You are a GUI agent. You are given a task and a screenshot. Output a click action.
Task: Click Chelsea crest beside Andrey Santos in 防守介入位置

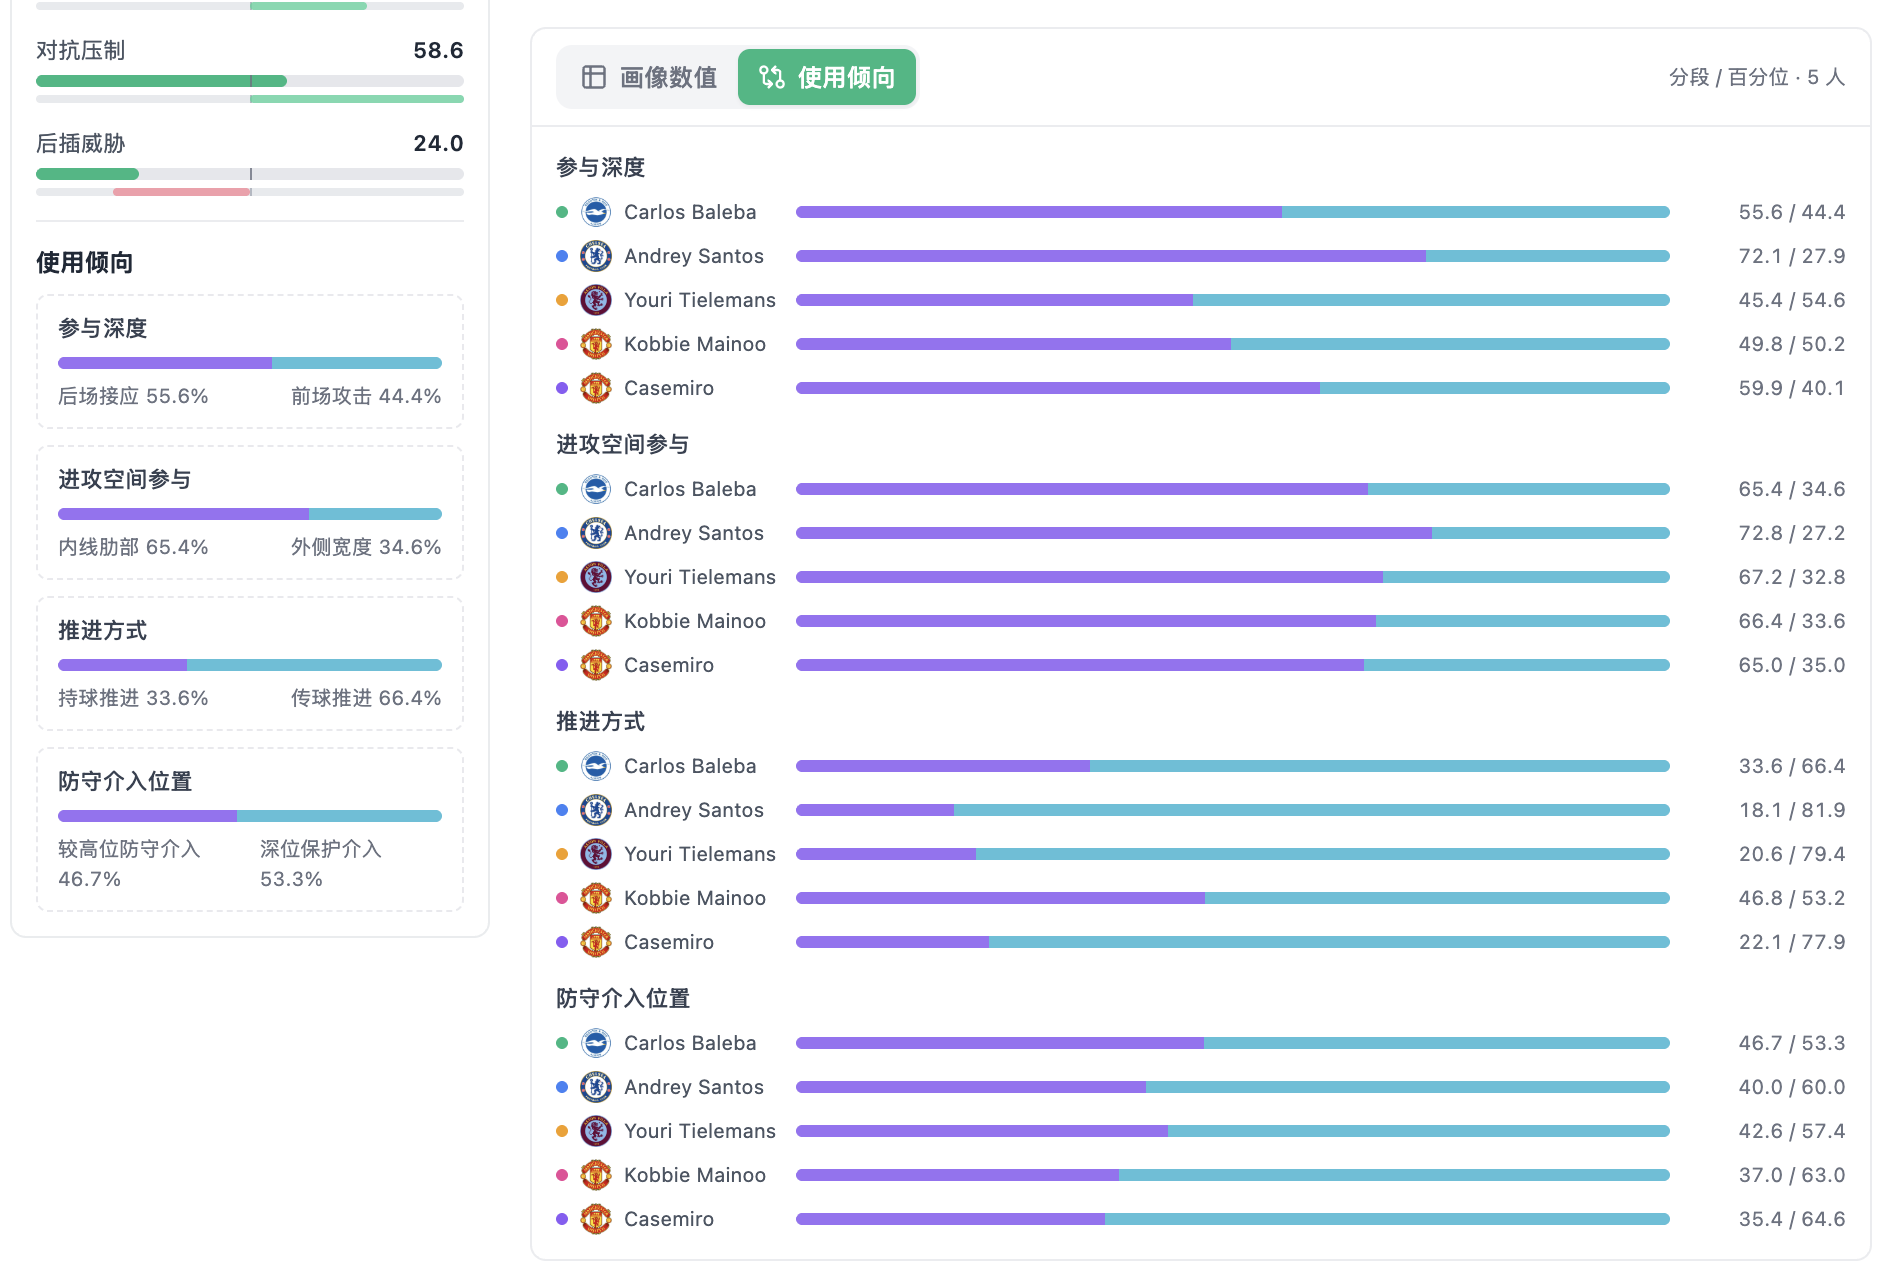pos(596,1087)
